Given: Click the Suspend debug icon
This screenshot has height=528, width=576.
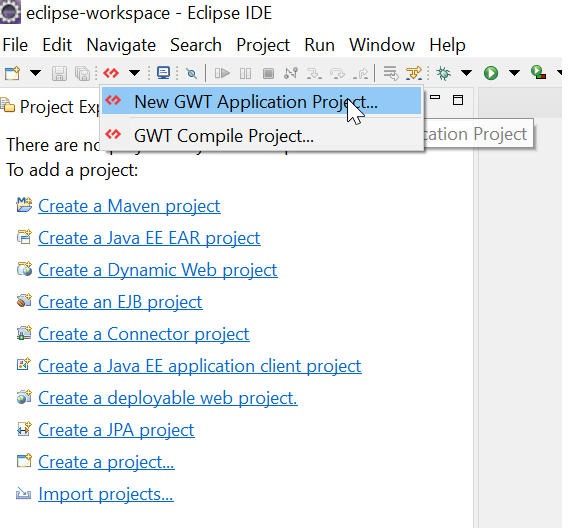Looking at the screenshot, I should [245, 73].
